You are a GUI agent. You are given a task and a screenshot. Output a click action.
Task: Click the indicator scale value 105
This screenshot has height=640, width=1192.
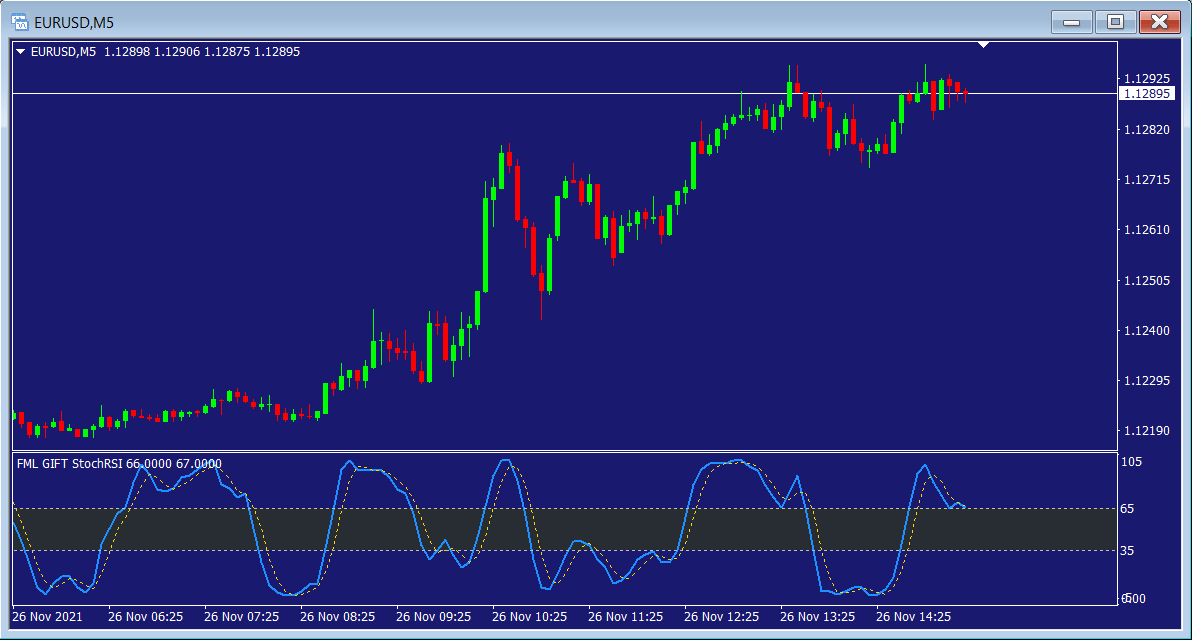[x=1133, y=462]
